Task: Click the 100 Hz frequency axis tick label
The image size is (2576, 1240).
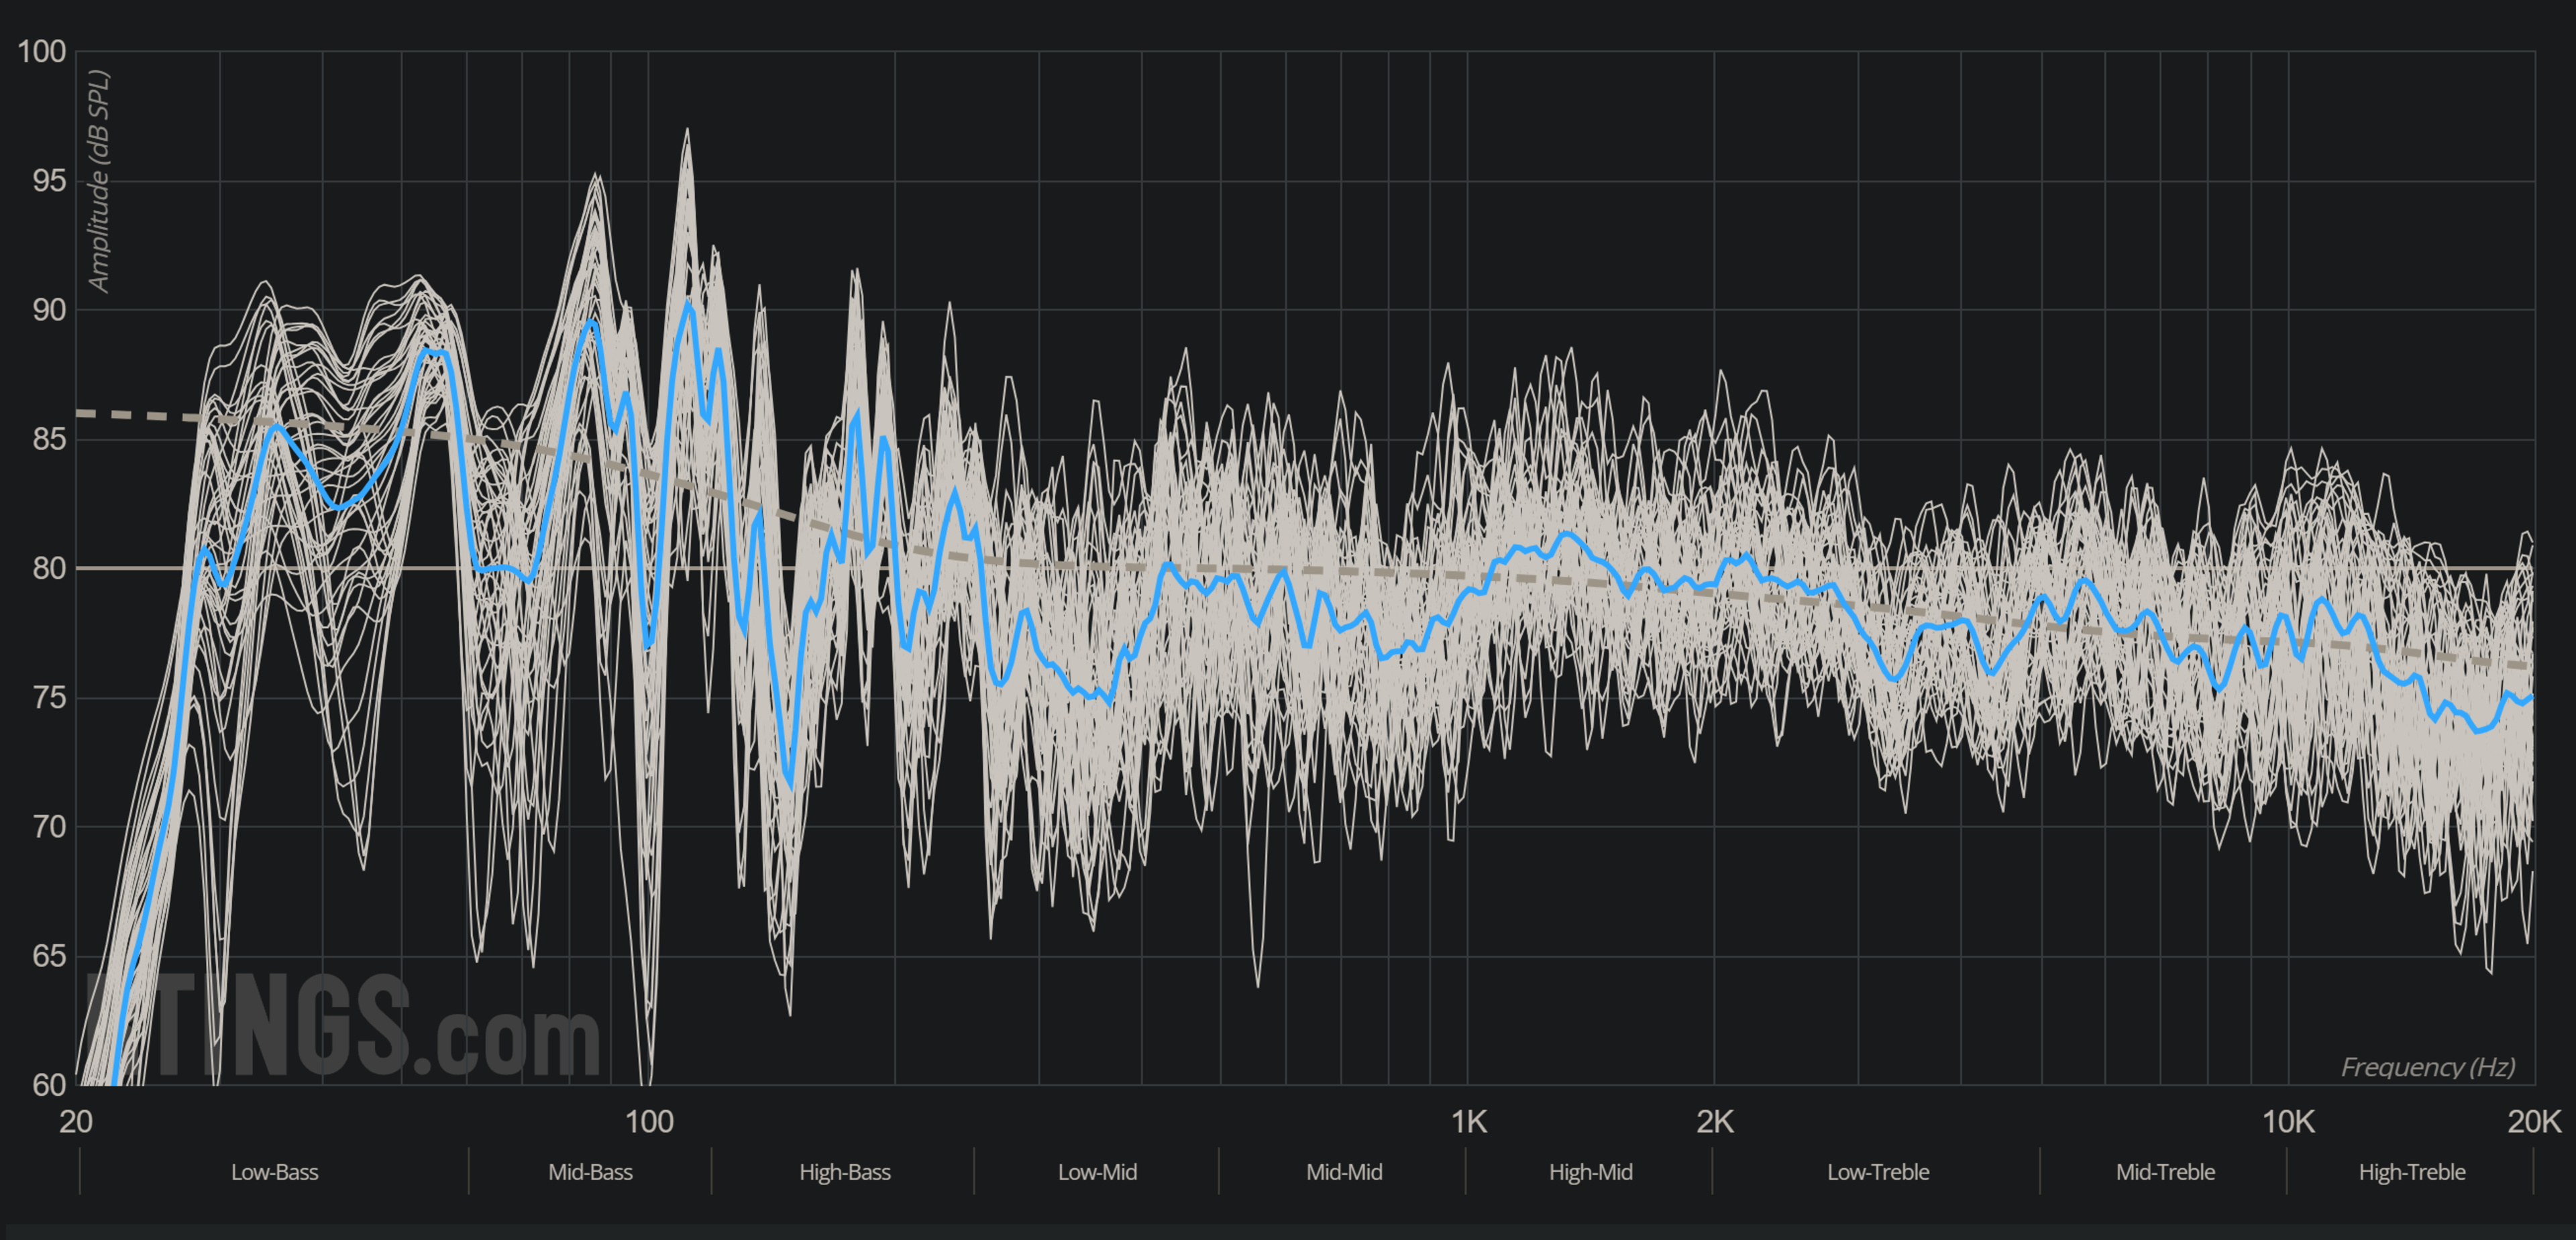Action: pyautogui.click(x=648, y=1122)
